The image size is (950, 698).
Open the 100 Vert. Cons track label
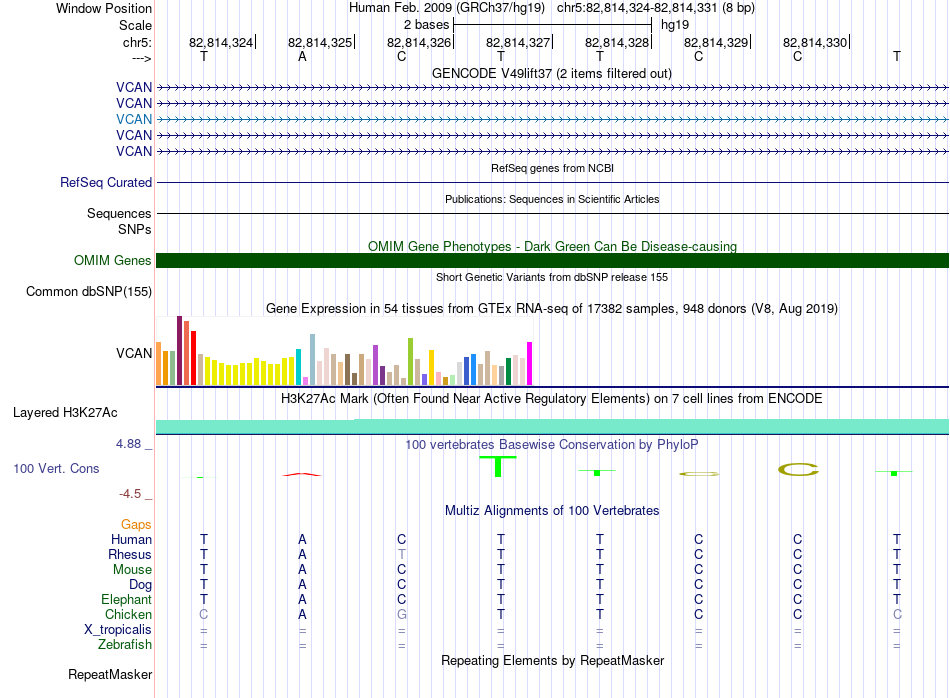(x=56, y=468)
